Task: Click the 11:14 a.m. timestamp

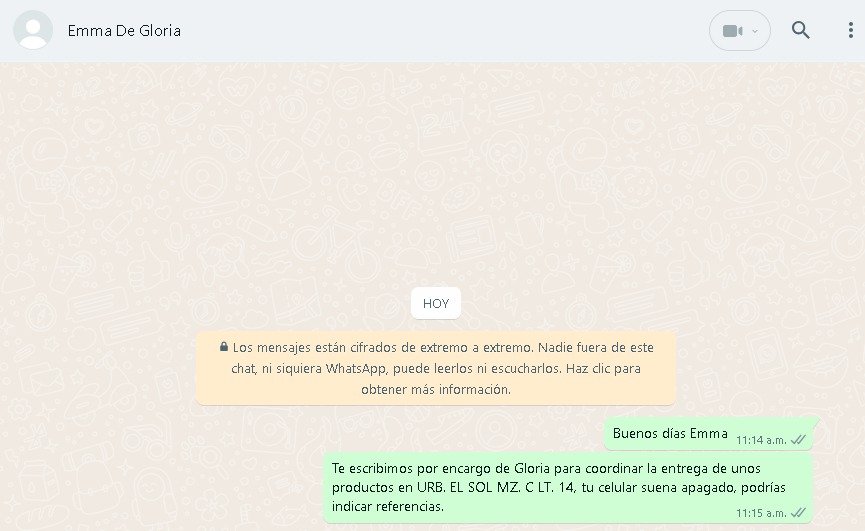Action: tap(761, 440)
